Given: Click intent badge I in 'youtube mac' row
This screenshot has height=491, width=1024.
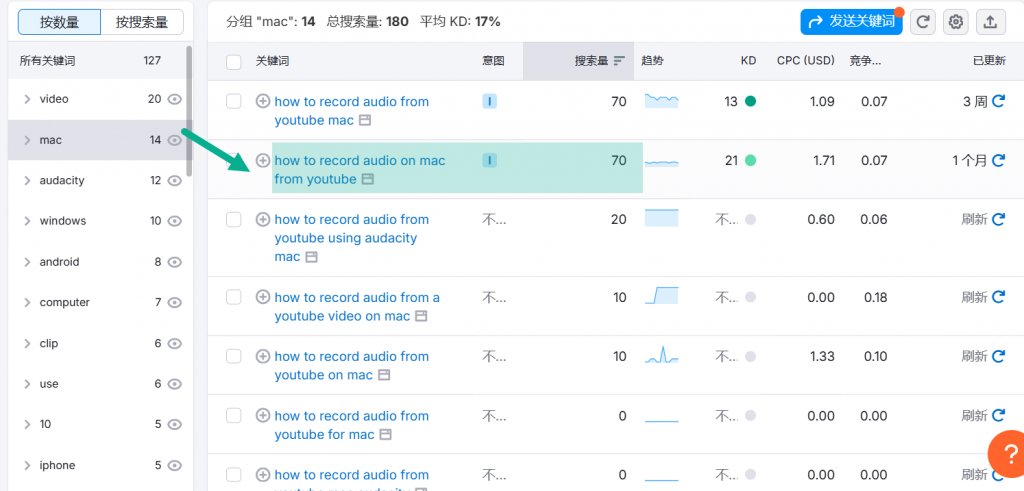Looking at the screenshot, I should 490,101.
